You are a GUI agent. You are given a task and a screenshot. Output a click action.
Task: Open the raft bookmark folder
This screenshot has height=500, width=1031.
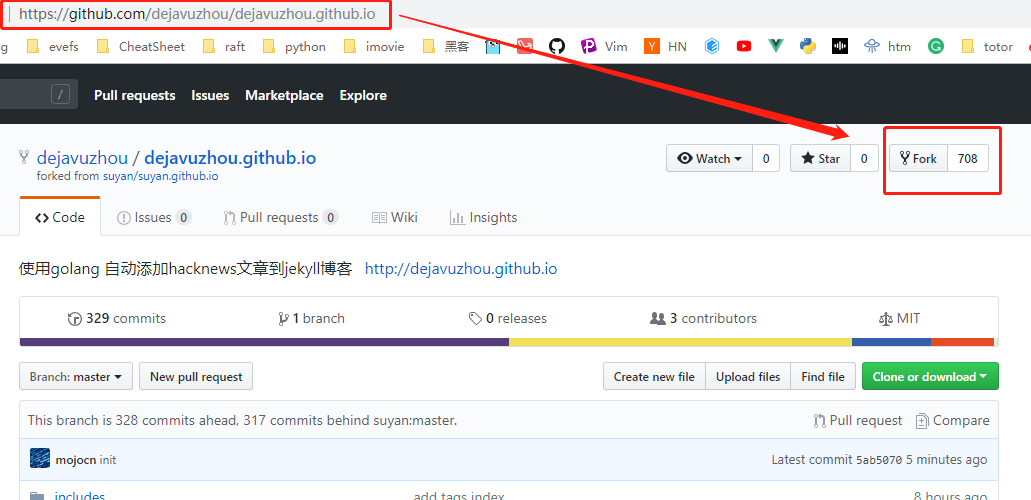224,46
